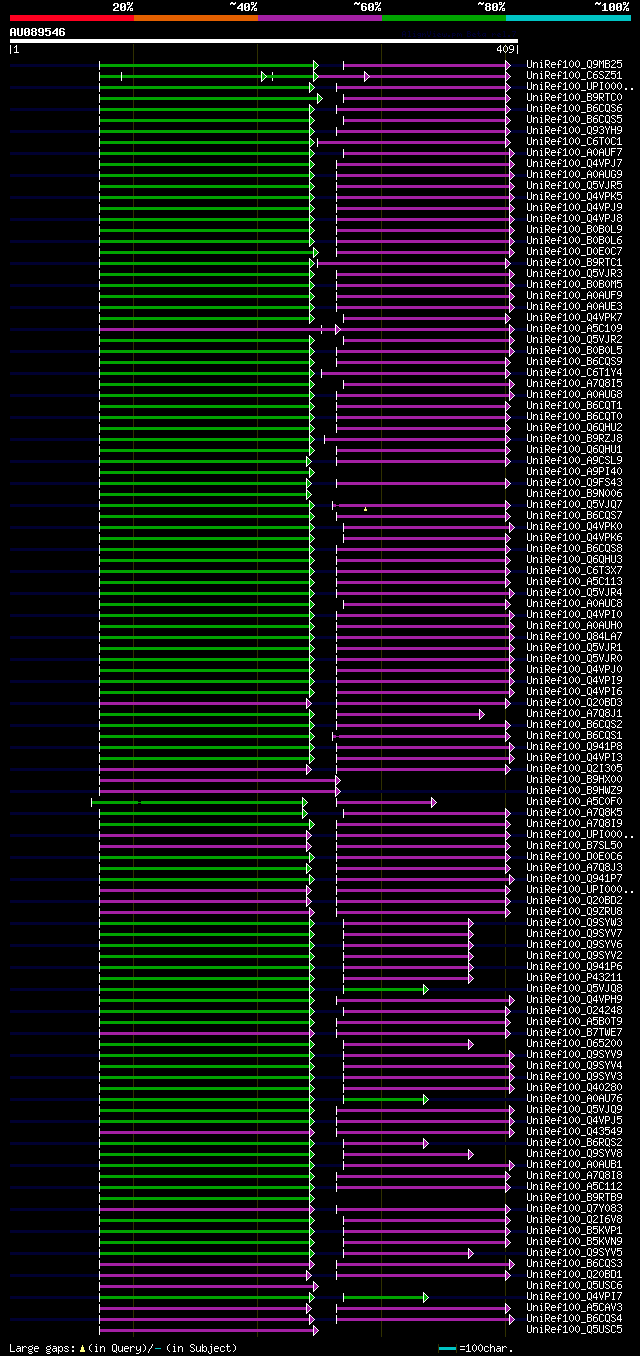Select hit UniRef100_A5B0T9

click(574, 1021)
